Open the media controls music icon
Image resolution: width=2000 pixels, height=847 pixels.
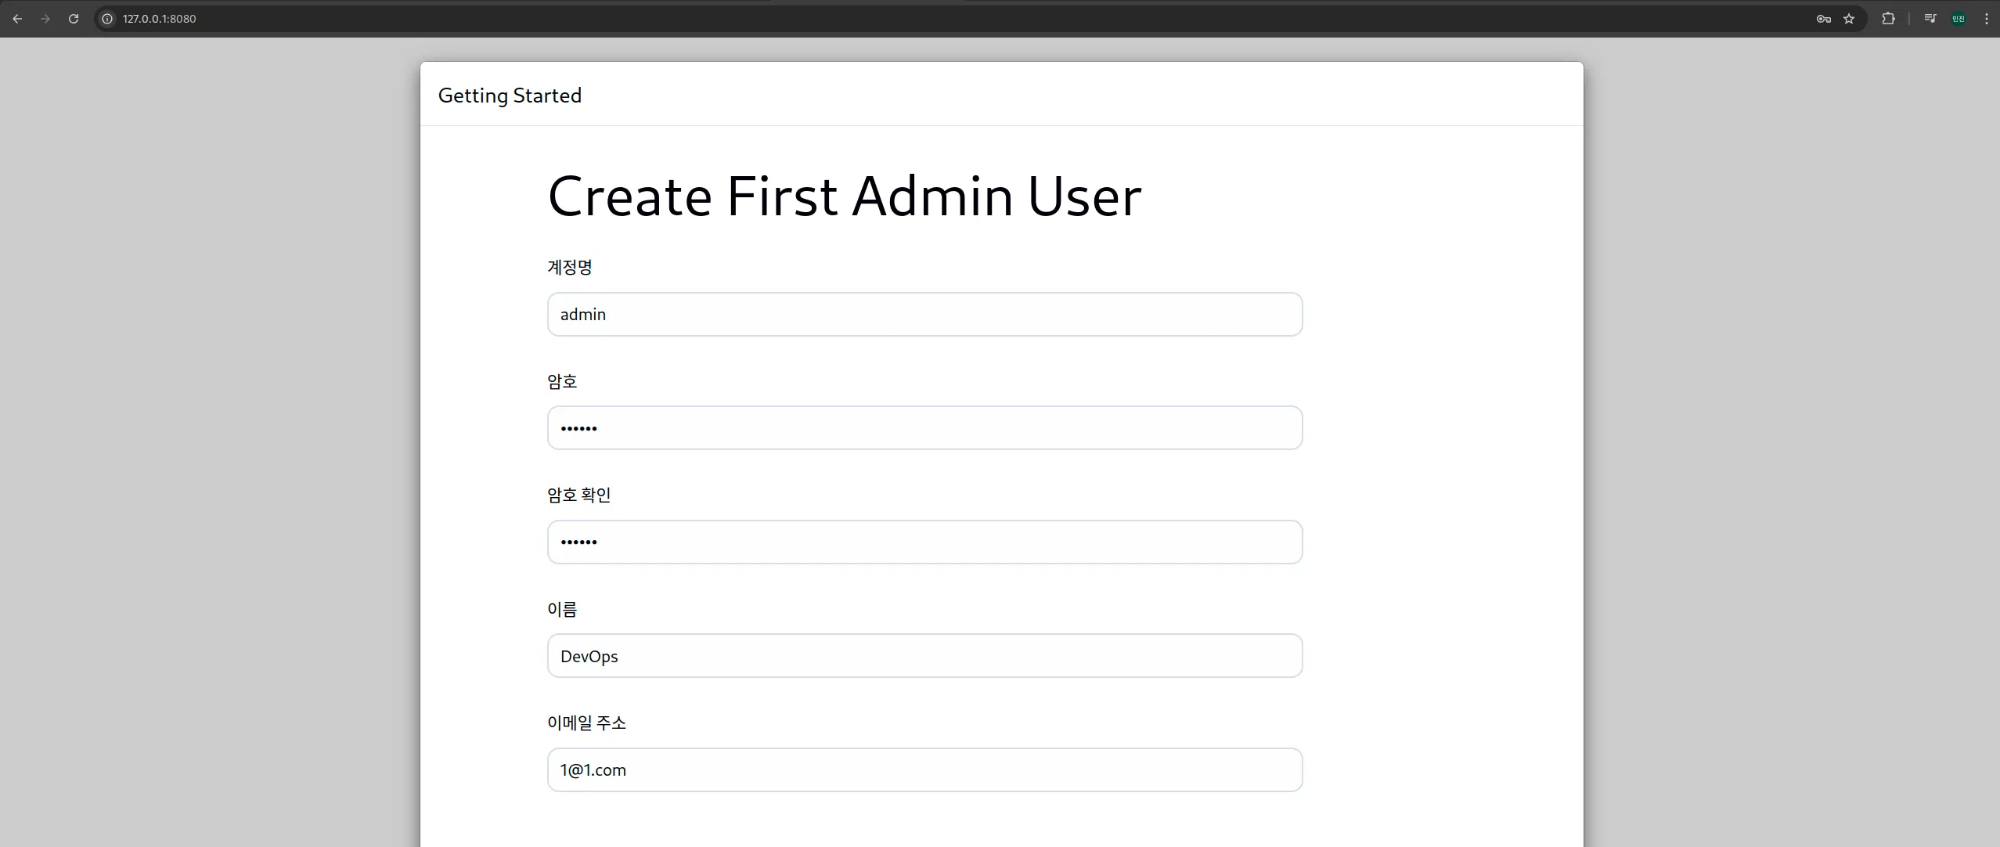point(1930,19)
